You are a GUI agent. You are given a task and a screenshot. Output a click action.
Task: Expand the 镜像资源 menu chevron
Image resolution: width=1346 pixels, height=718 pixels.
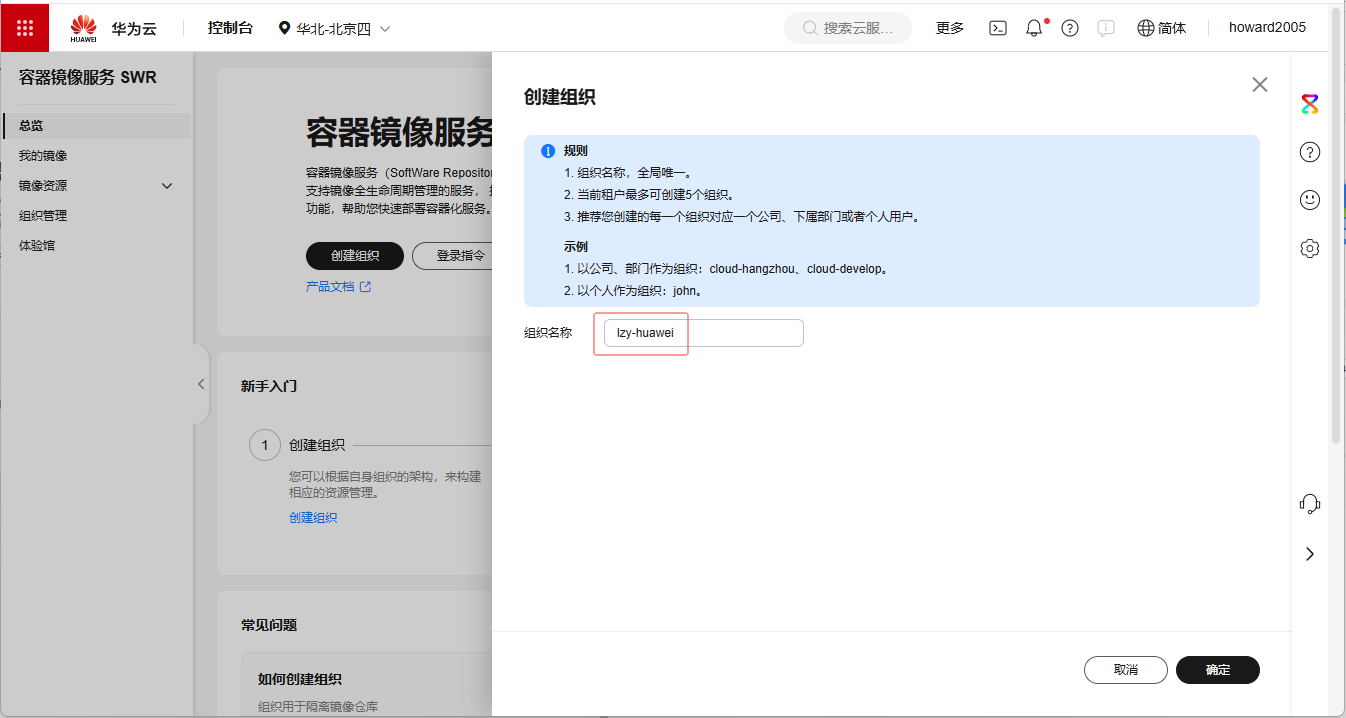click(167, 186)
